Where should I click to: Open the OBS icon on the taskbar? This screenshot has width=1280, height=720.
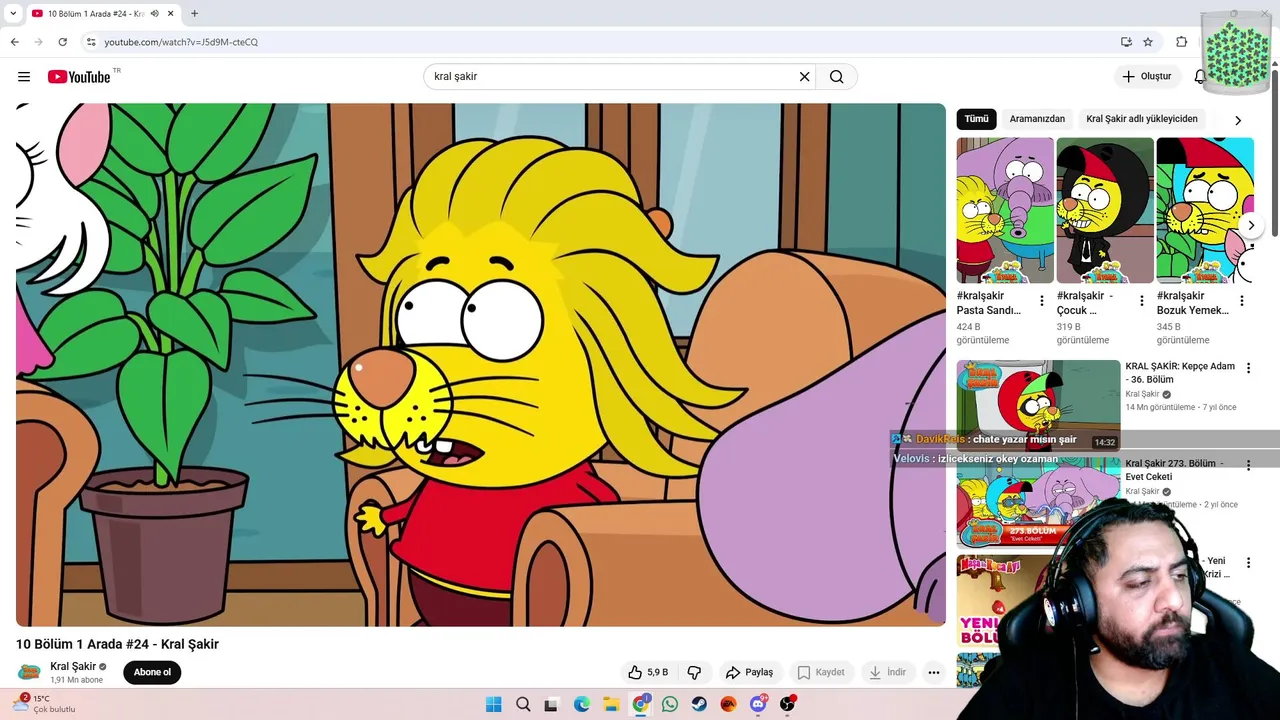coord(788,704)
